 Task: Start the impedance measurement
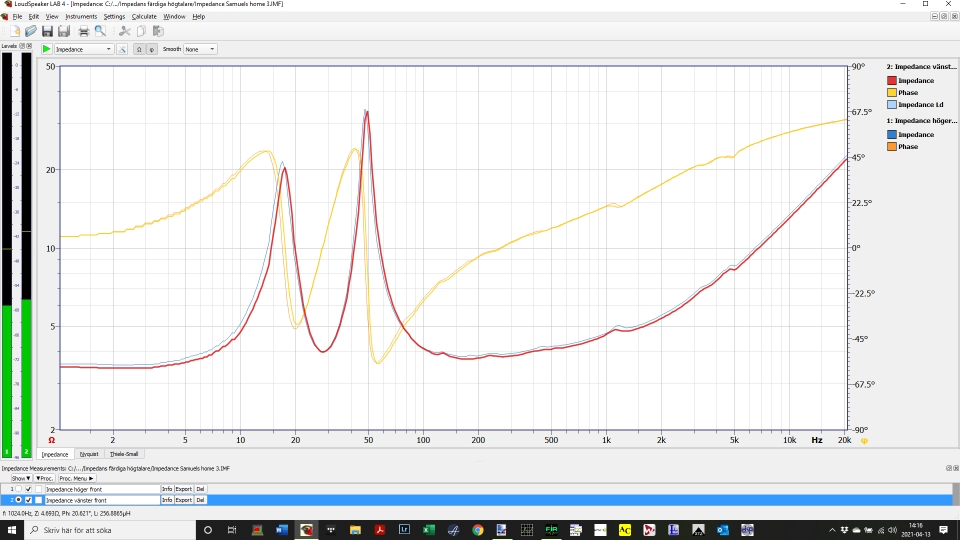coord(47,49)
